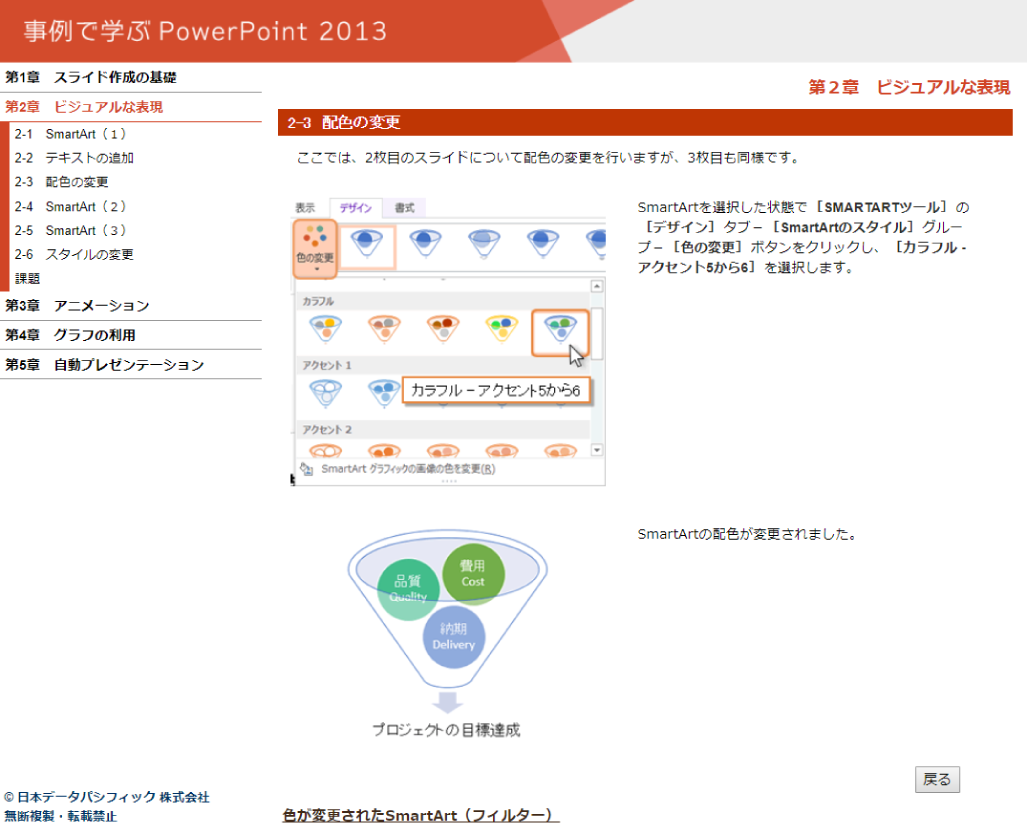Click the 色の変更 color palette icon
The width and height of the screenshot is (1027, 840).
tap(315, 248)
